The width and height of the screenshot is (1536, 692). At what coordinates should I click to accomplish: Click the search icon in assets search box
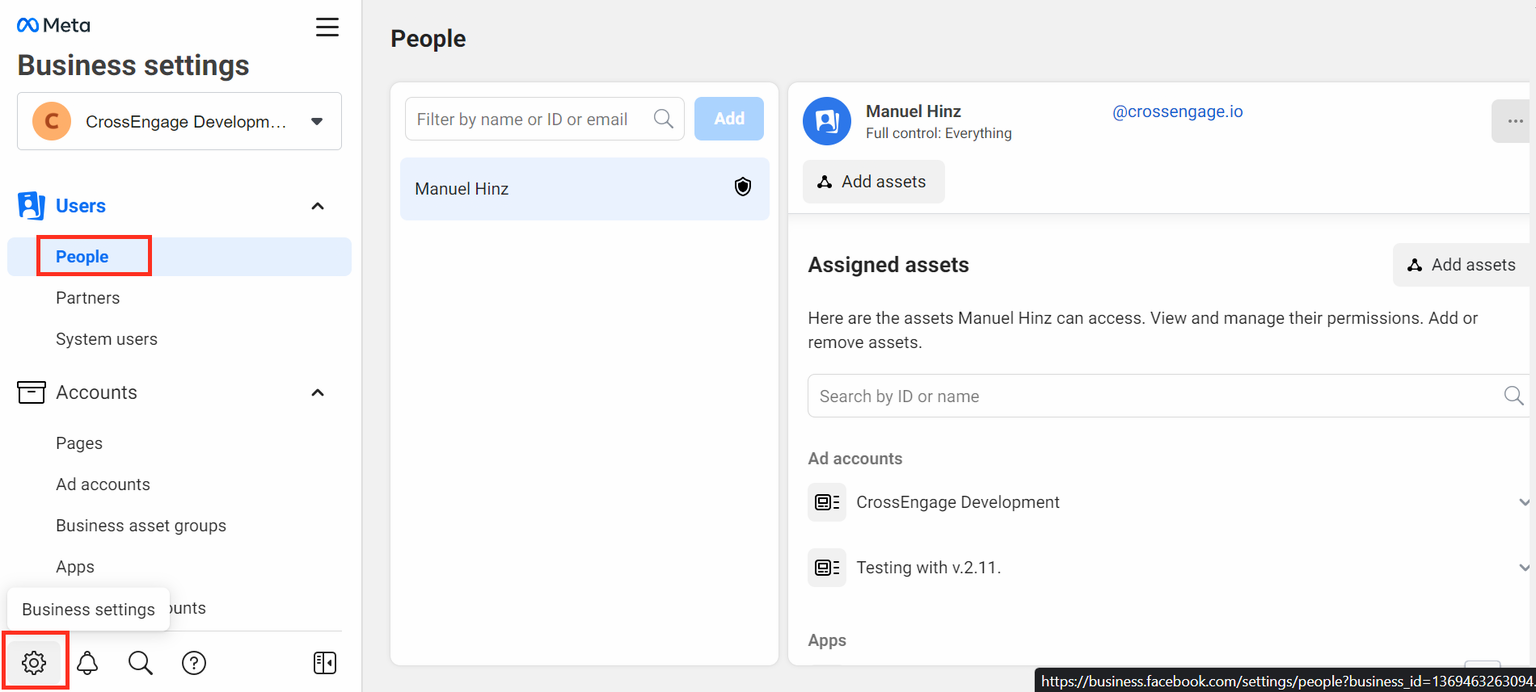coord(1514,396)
